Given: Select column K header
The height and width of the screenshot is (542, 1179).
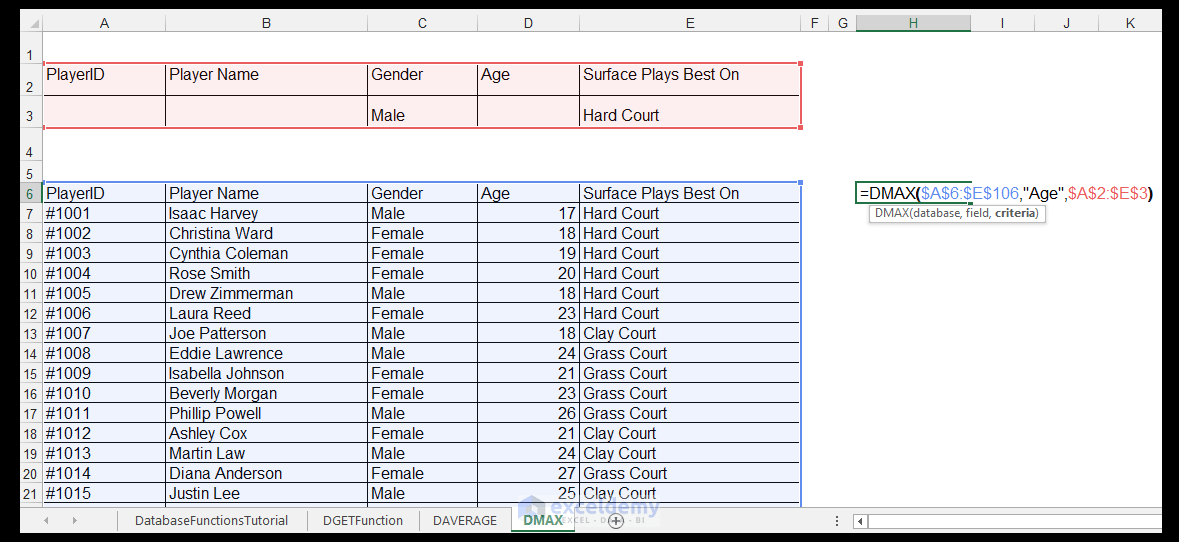Looking at the screenshot, I should [1130, 23].
